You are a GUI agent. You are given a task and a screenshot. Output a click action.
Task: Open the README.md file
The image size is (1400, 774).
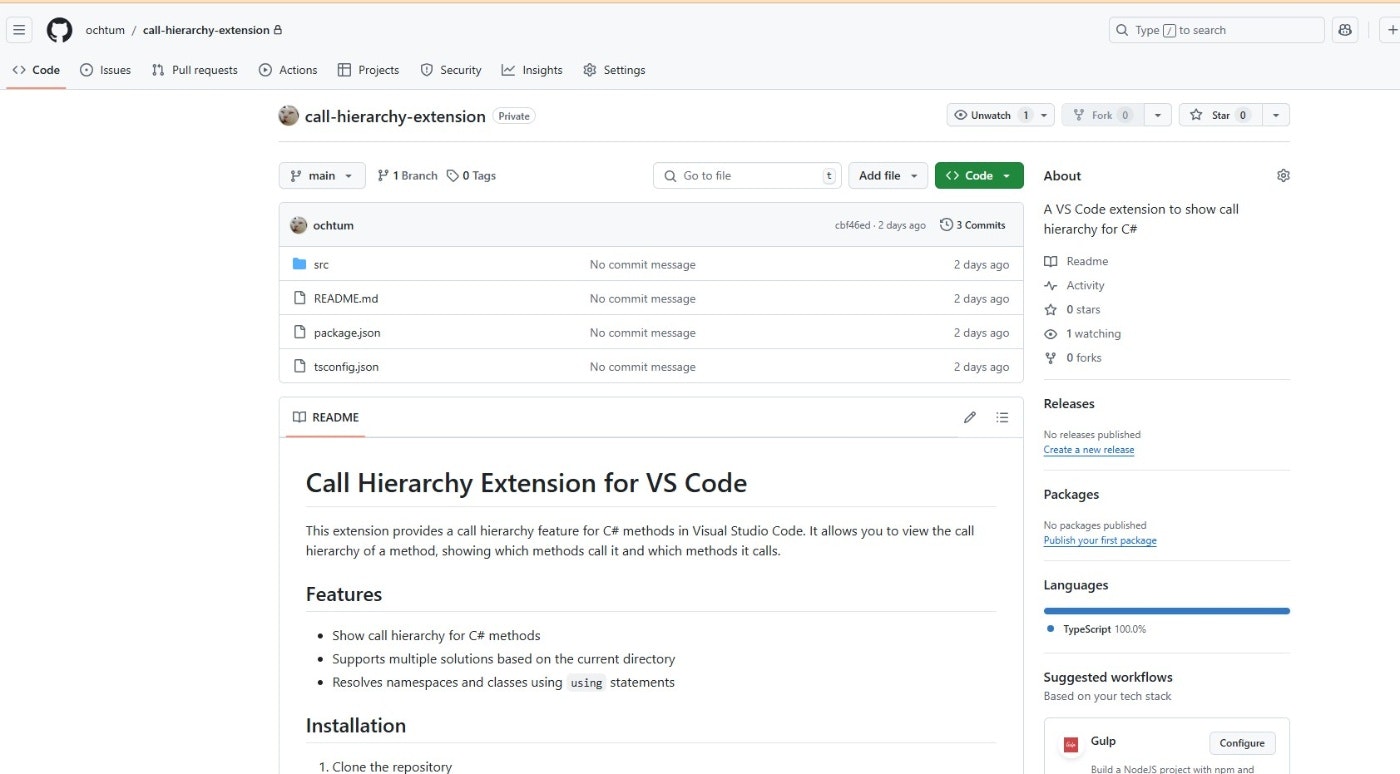pos(346,299)
